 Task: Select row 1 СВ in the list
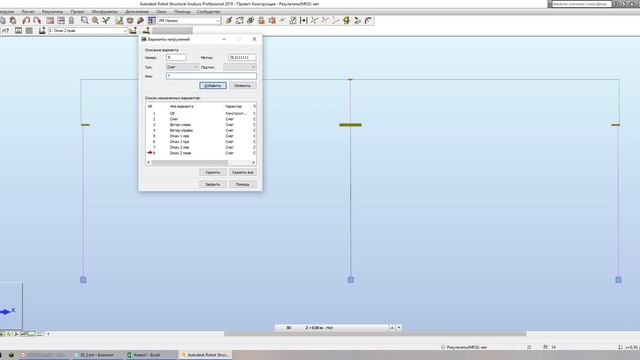(x=201, y=113)
